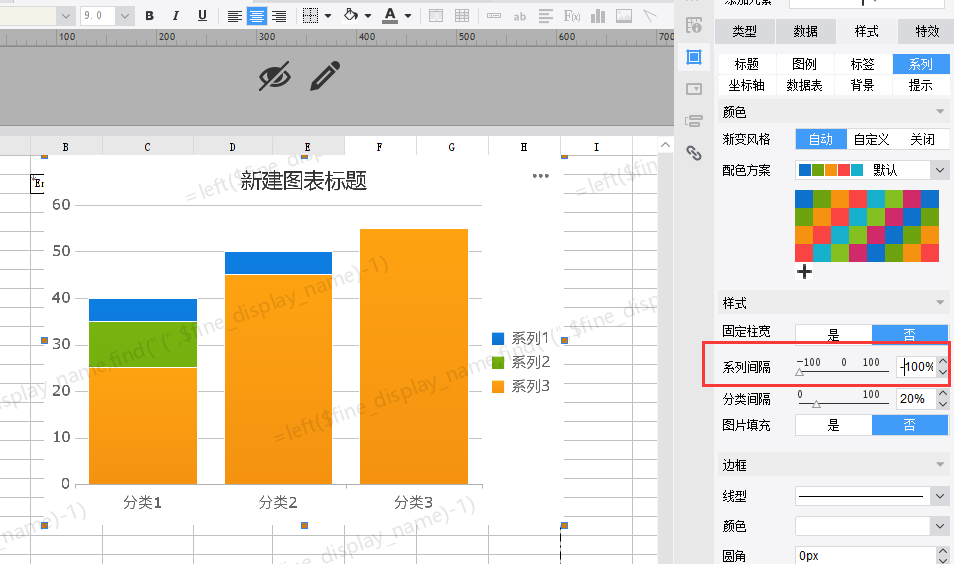Open the font size dropdown
The image size is (954, 564).
pos(125,16)
